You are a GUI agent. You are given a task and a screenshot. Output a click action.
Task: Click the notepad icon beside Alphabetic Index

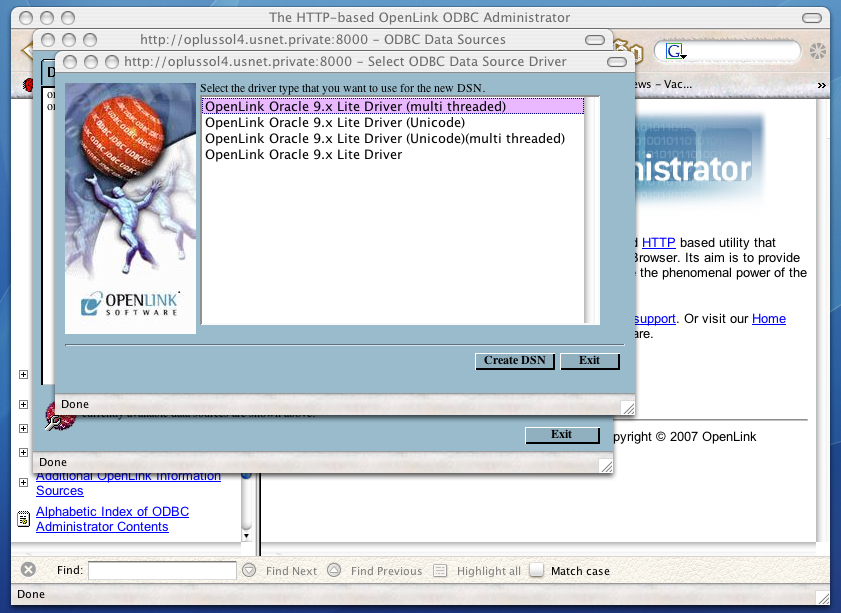click(23, 519)
